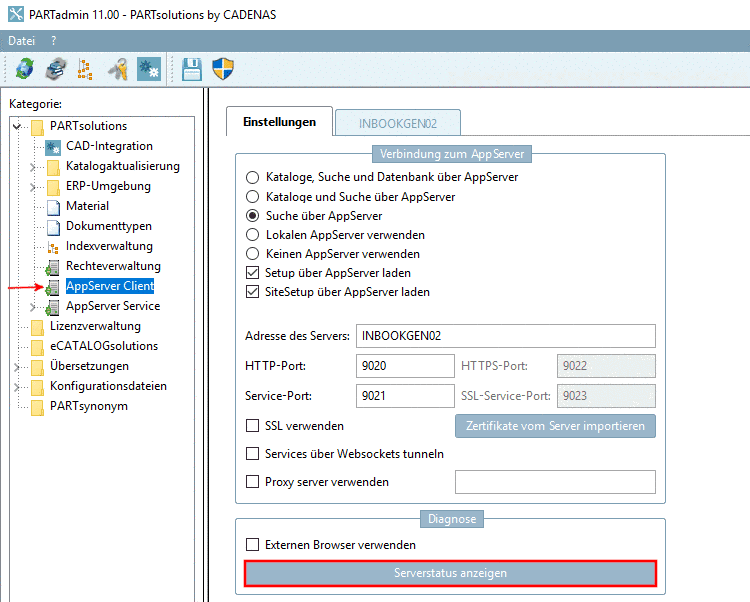Enable 'Services über Websockets tunneln'
Image resolution: width=750 pixels, height=602 pixels.
252,453
